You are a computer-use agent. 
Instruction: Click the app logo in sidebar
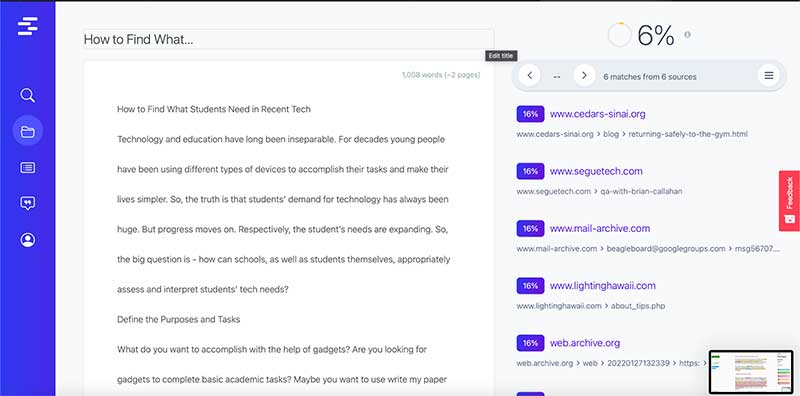28,26
